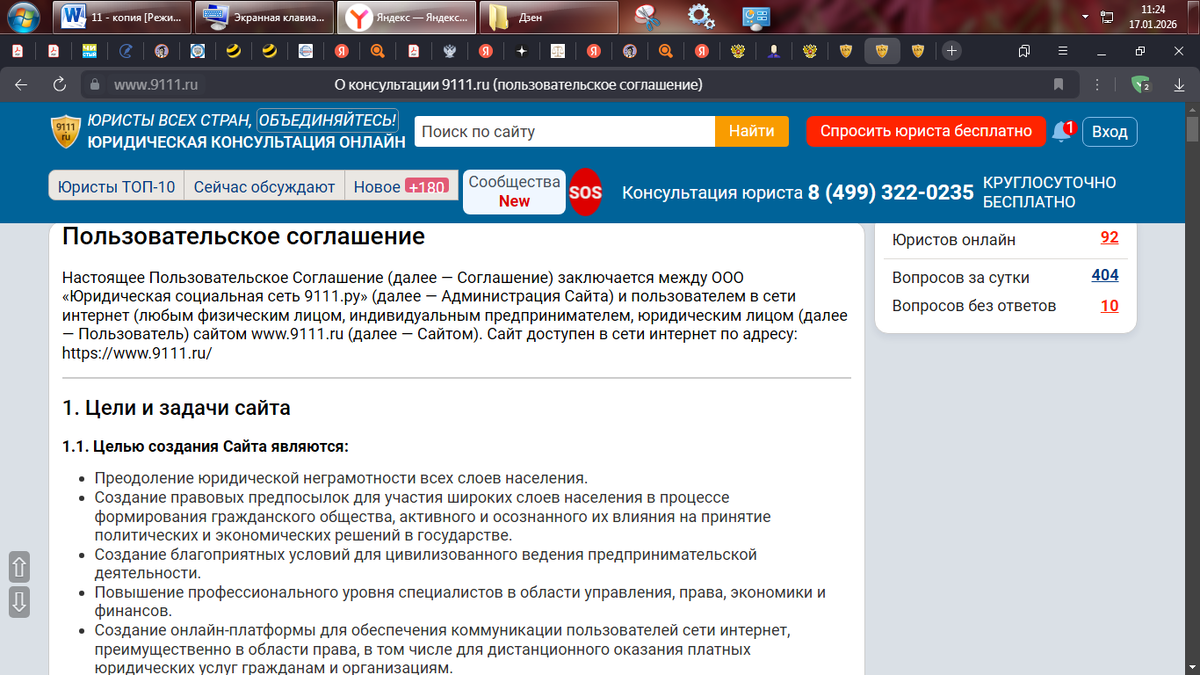Click the page title text in address bar

pos(518,85)
